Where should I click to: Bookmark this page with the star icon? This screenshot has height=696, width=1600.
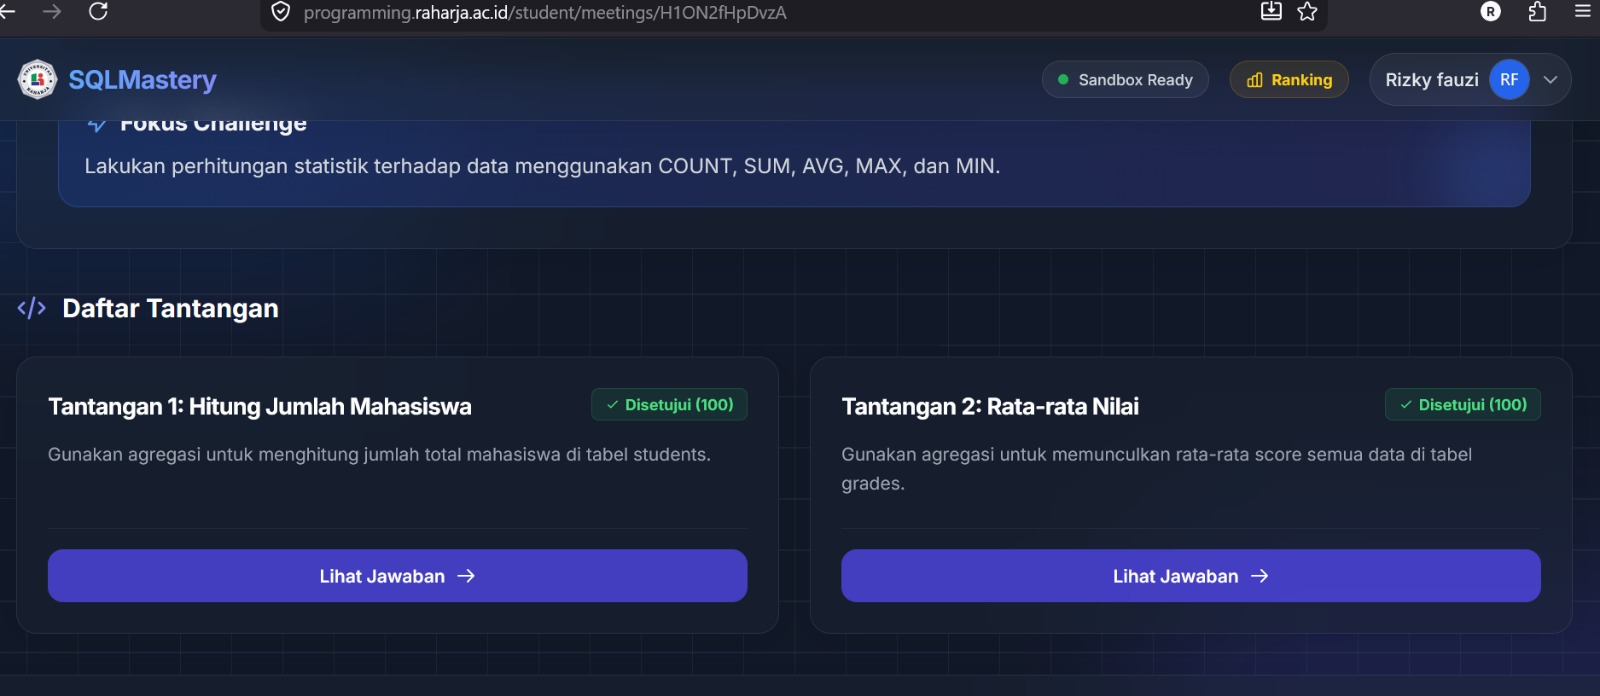click(1307, 12)
